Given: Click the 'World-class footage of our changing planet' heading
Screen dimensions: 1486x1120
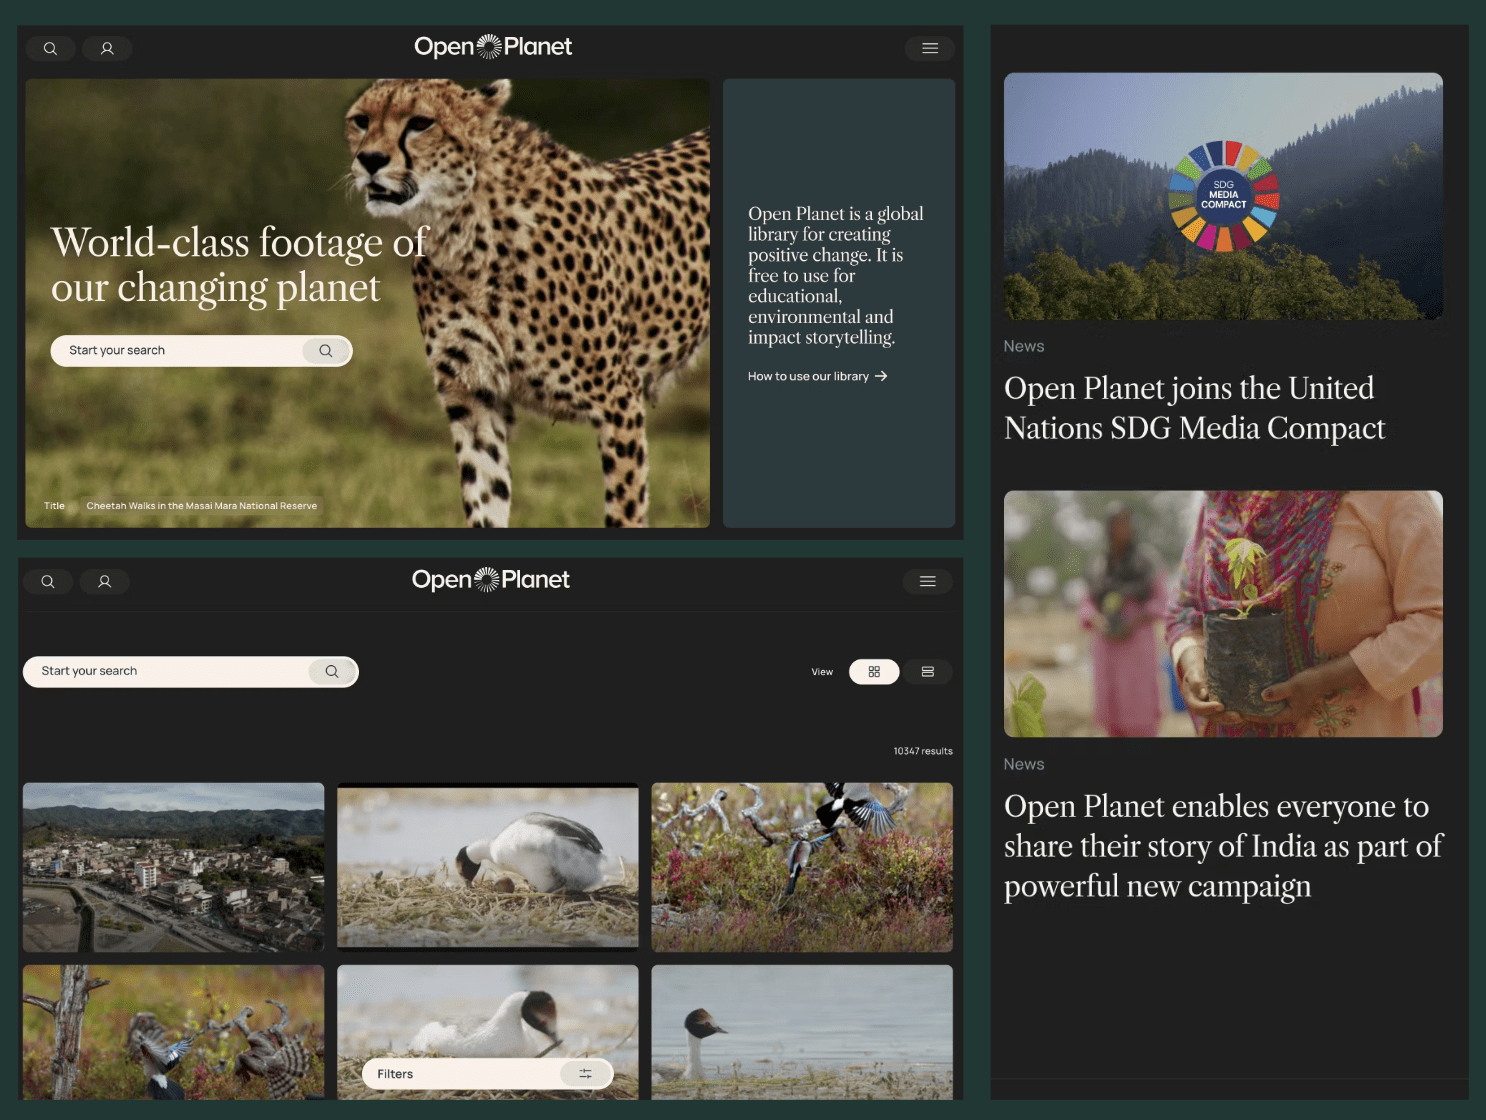Looking at the screenshot, I should (x=240, y=265).
